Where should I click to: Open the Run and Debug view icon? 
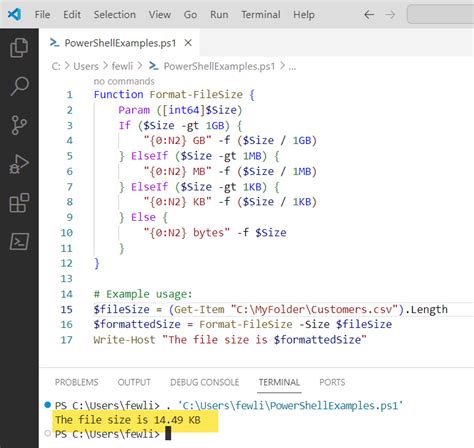(x=19, y=164)
